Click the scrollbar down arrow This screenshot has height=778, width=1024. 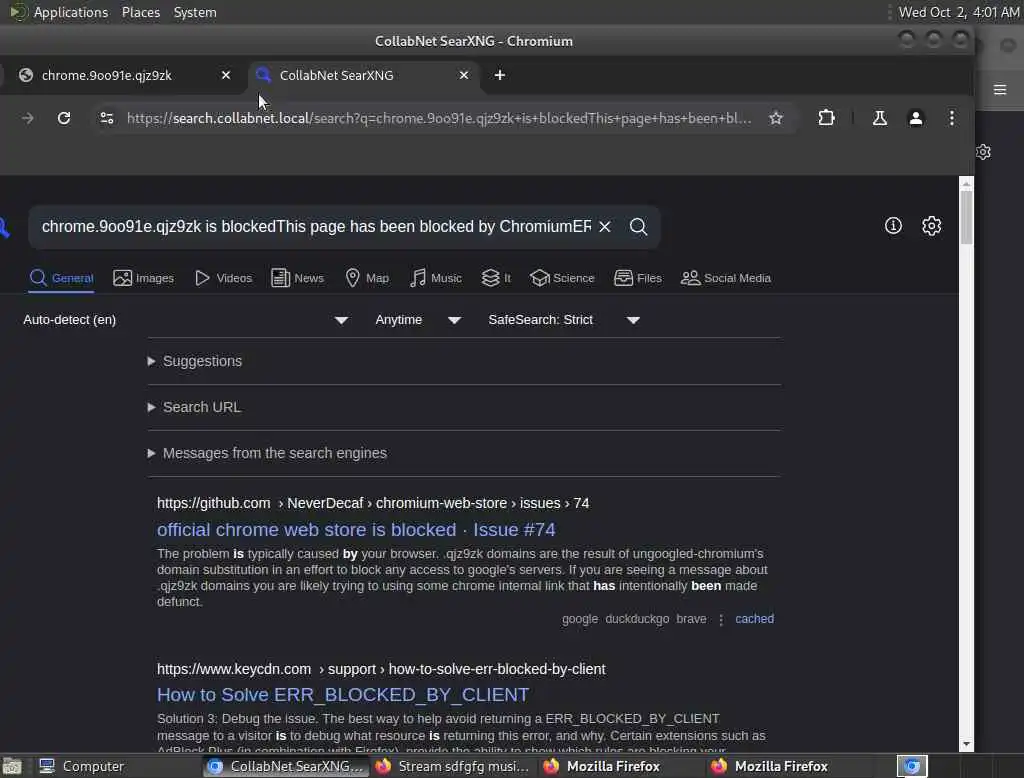point(966,744)
